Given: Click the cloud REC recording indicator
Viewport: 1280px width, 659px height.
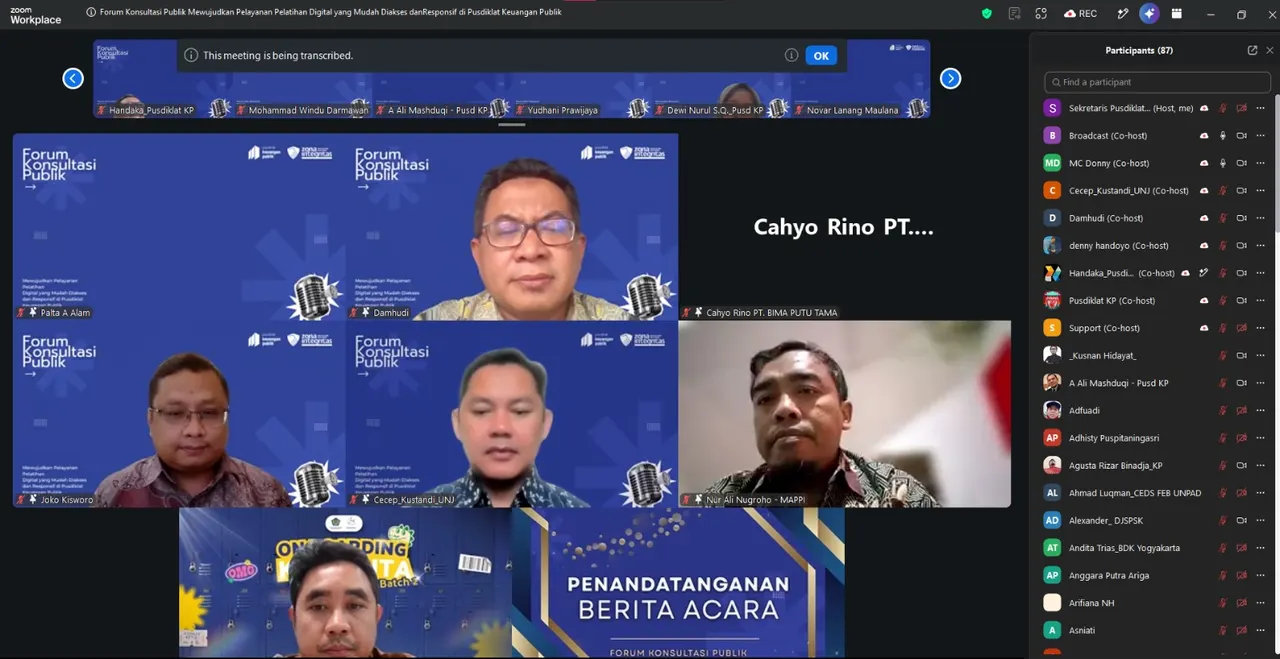Looking at the screenshot, I should coord(1080,13).
